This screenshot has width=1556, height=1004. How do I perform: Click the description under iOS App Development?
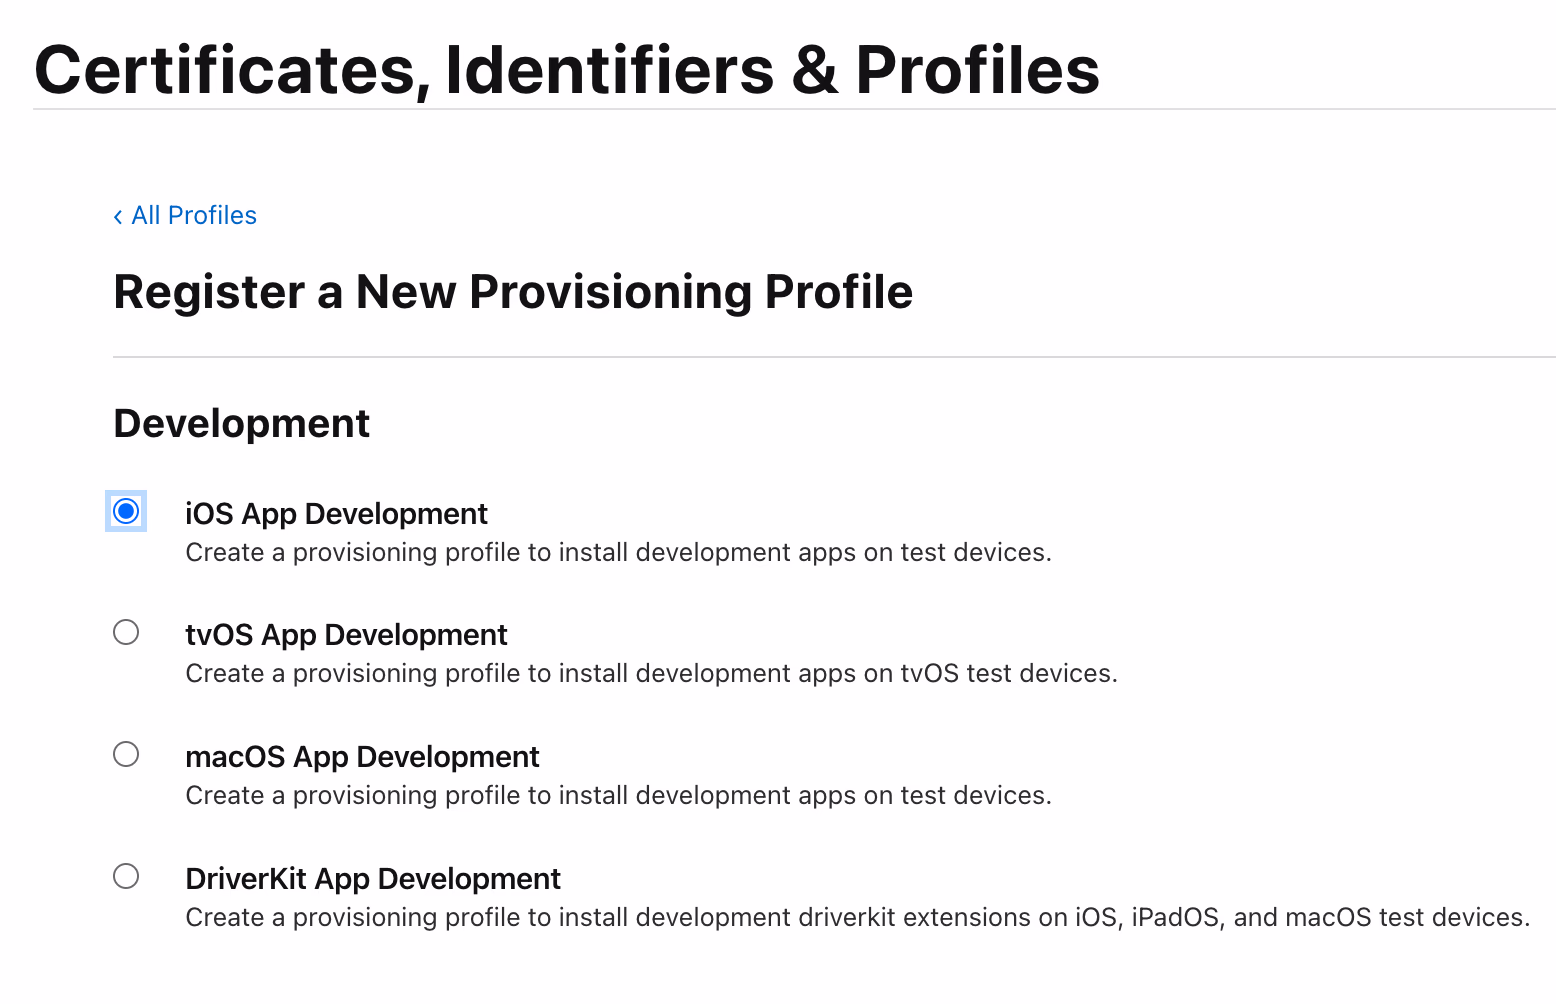point(618,553)
